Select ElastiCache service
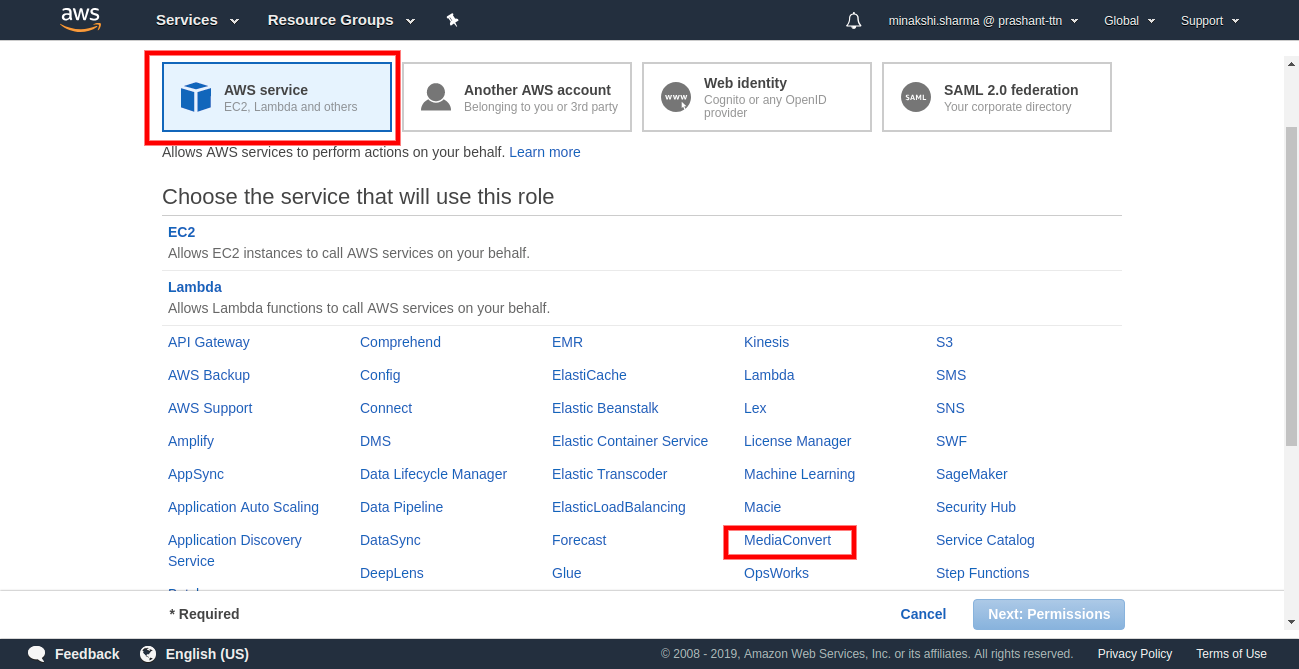Viewport: 1299px width, 669px height. click(x=589, y=375)
